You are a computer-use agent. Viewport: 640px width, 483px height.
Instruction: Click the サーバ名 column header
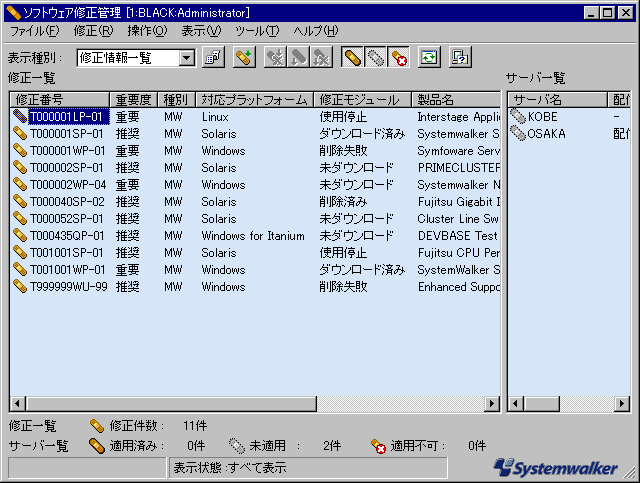click(558, 100)
